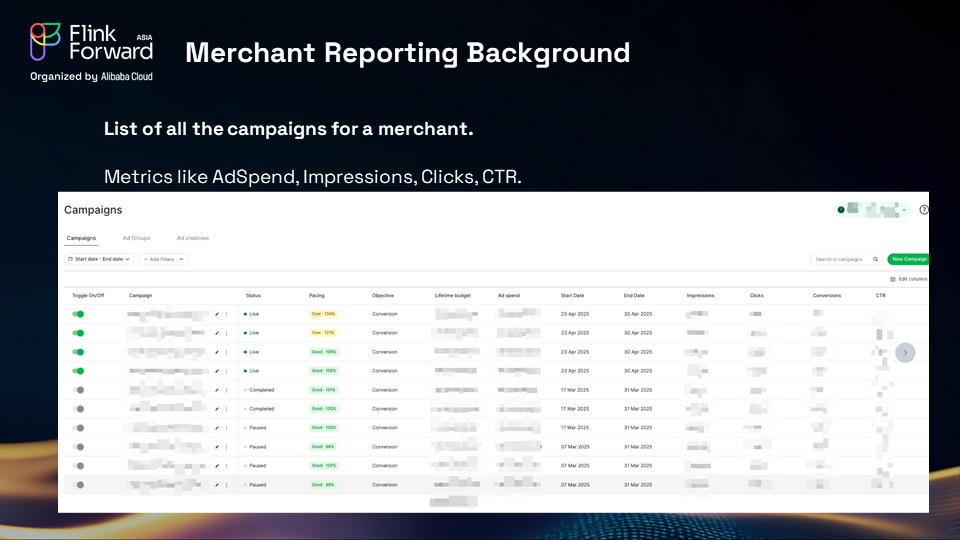Open three-dot menu for Over 121% campaign
960x540 pixels.
(227, 333)
